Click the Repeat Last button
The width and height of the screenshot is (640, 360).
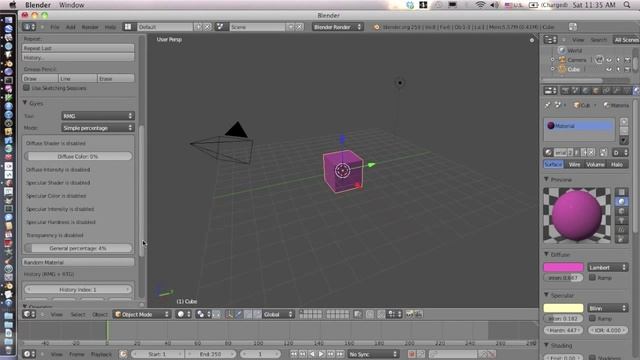pyautogui.click(x=78, y=48)
